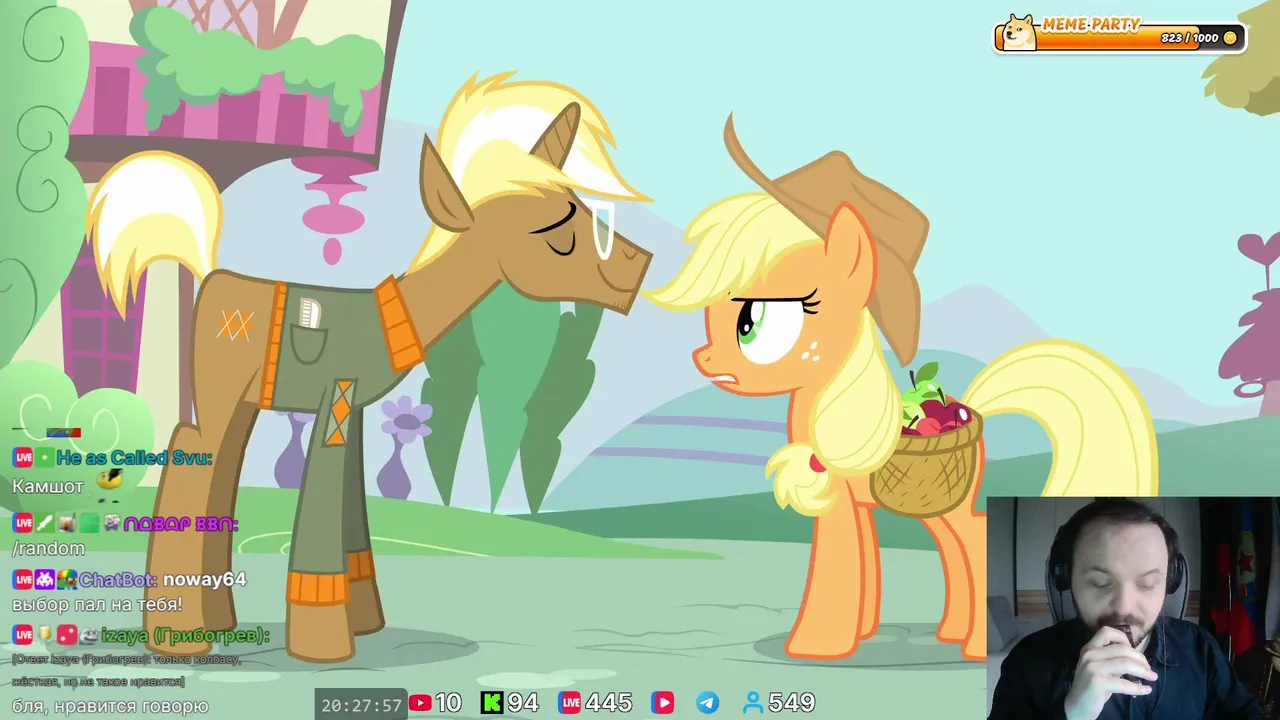Open He as Called Svu's username
1280x720 pixels.
pyautogui.click(x=134, y=458)
